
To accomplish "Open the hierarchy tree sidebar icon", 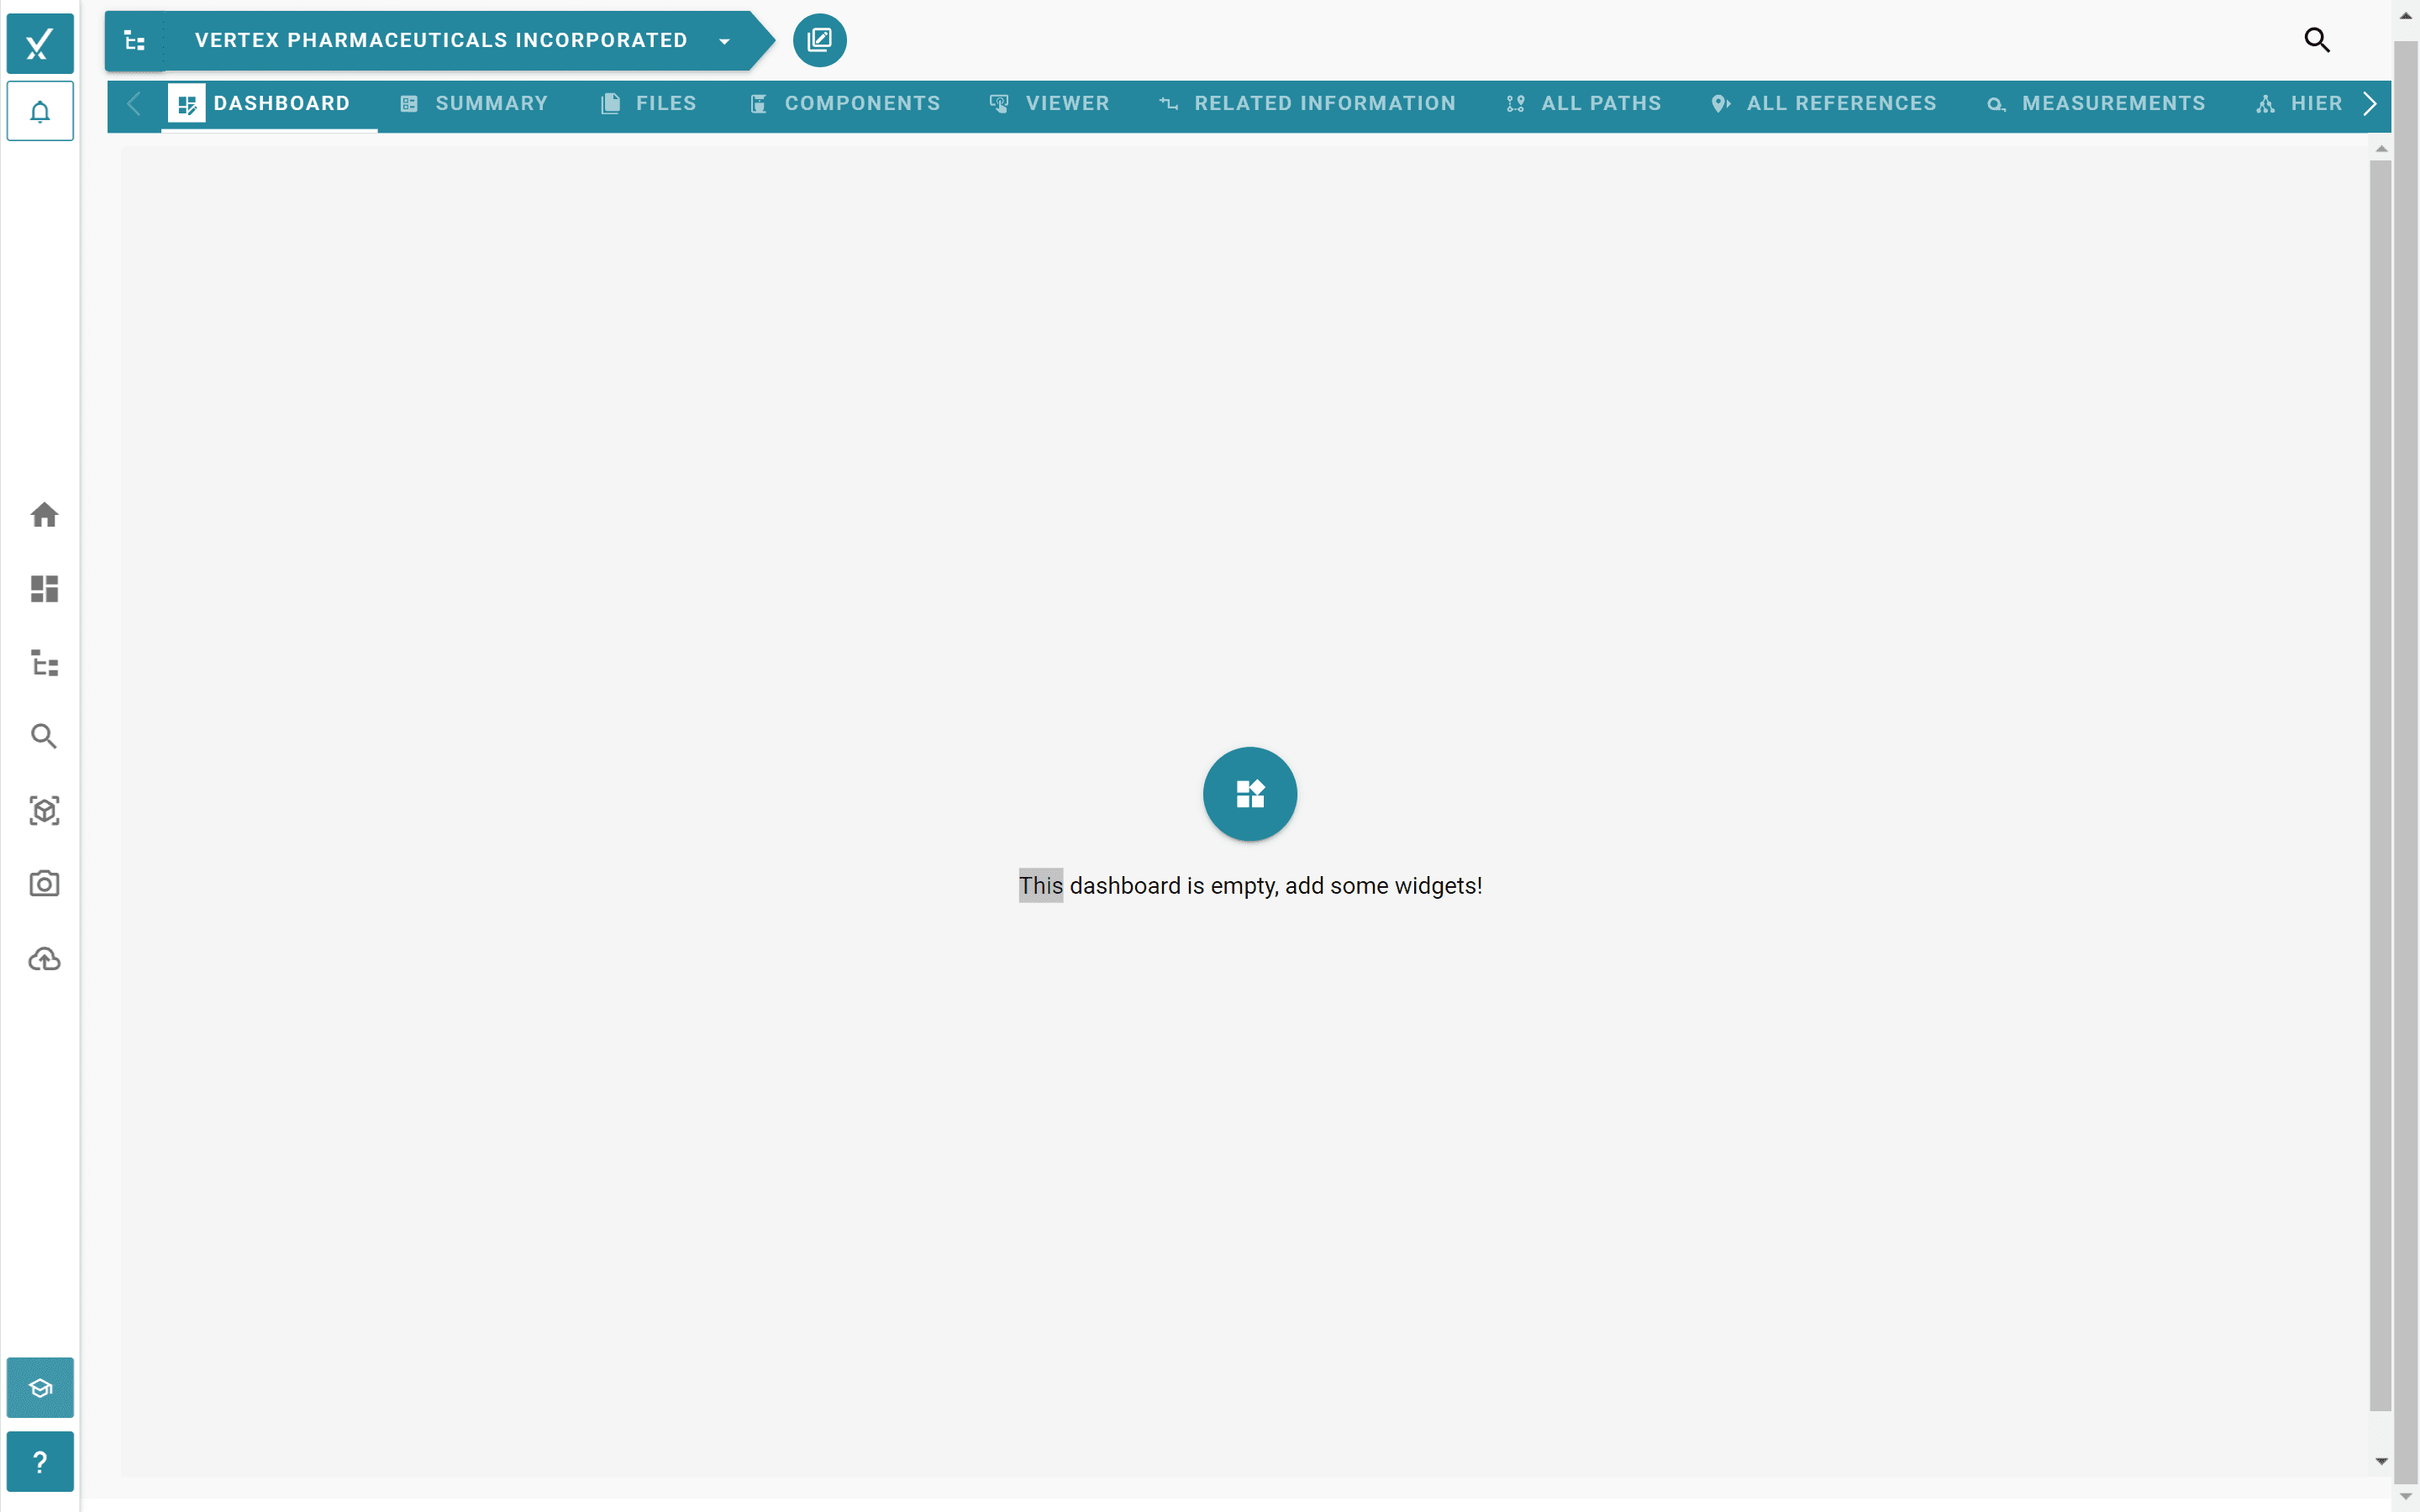I will pos(43,663).
